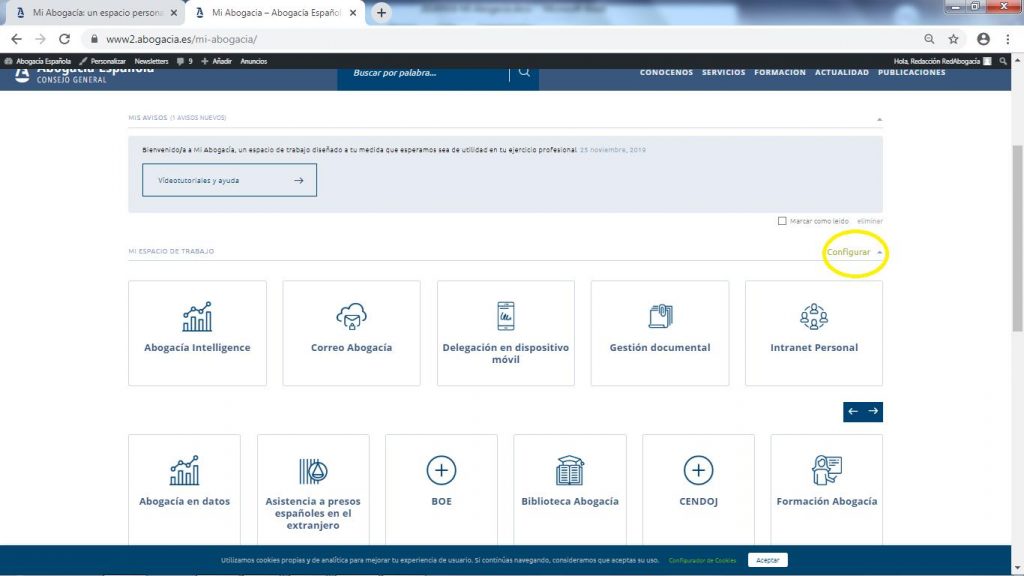Screen dimensions: 1024x576
Task: Open the Hola, Redacción RedAbogacía account menu
Action: pos(942,61)
